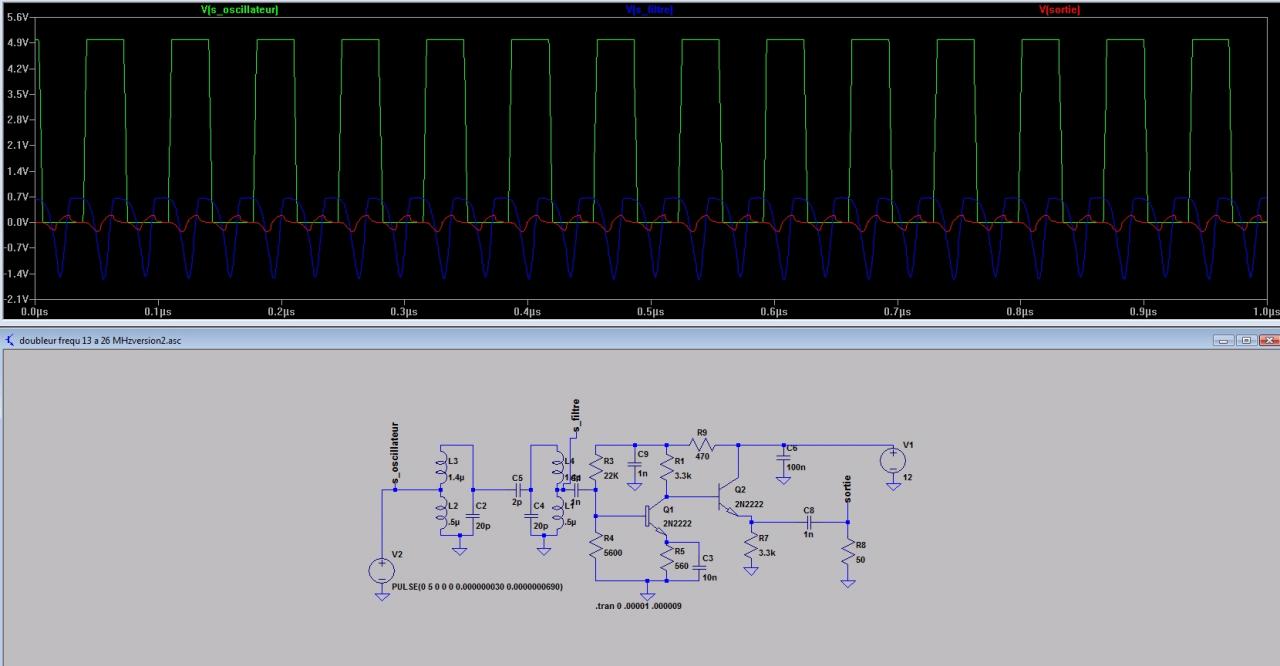Click the s_filtre net label
1280x666 pixels.
click(x=577, y=417)
